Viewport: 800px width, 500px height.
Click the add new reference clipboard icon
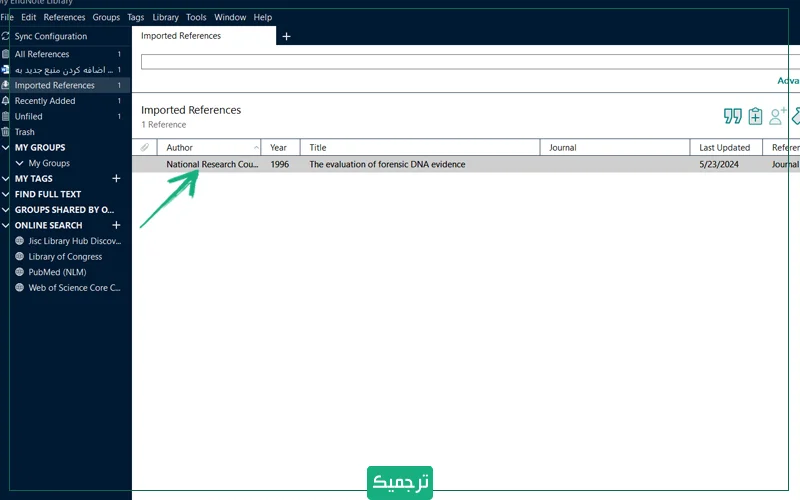755,116
